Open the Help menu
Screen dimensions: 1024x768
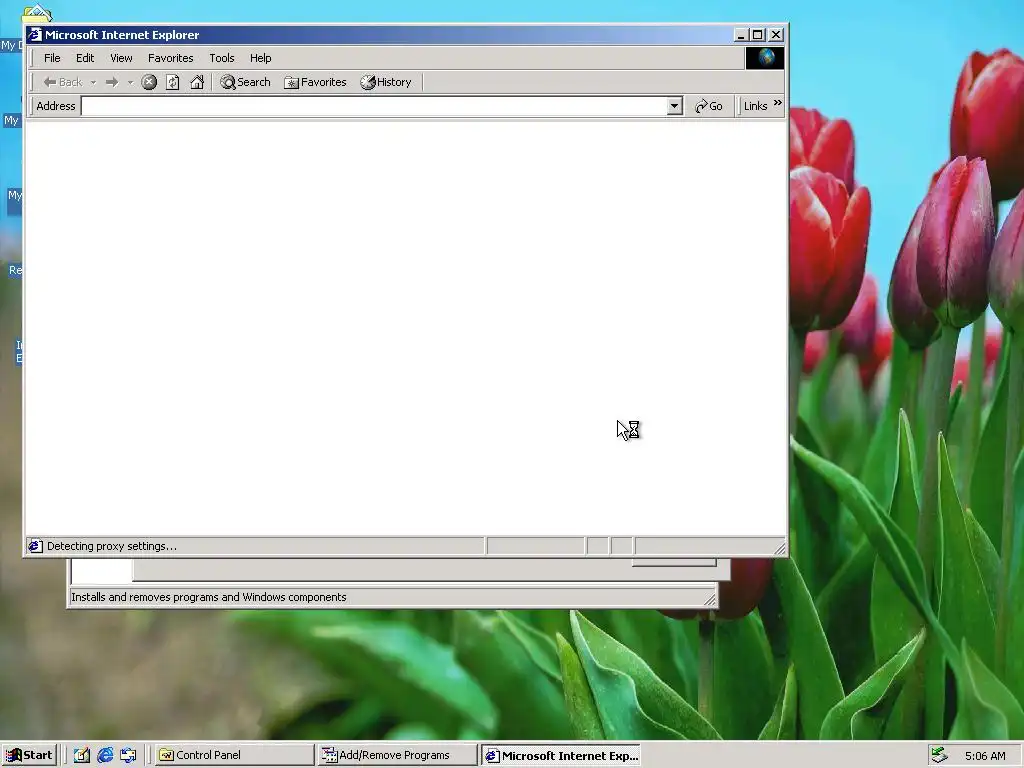point(261,58)
